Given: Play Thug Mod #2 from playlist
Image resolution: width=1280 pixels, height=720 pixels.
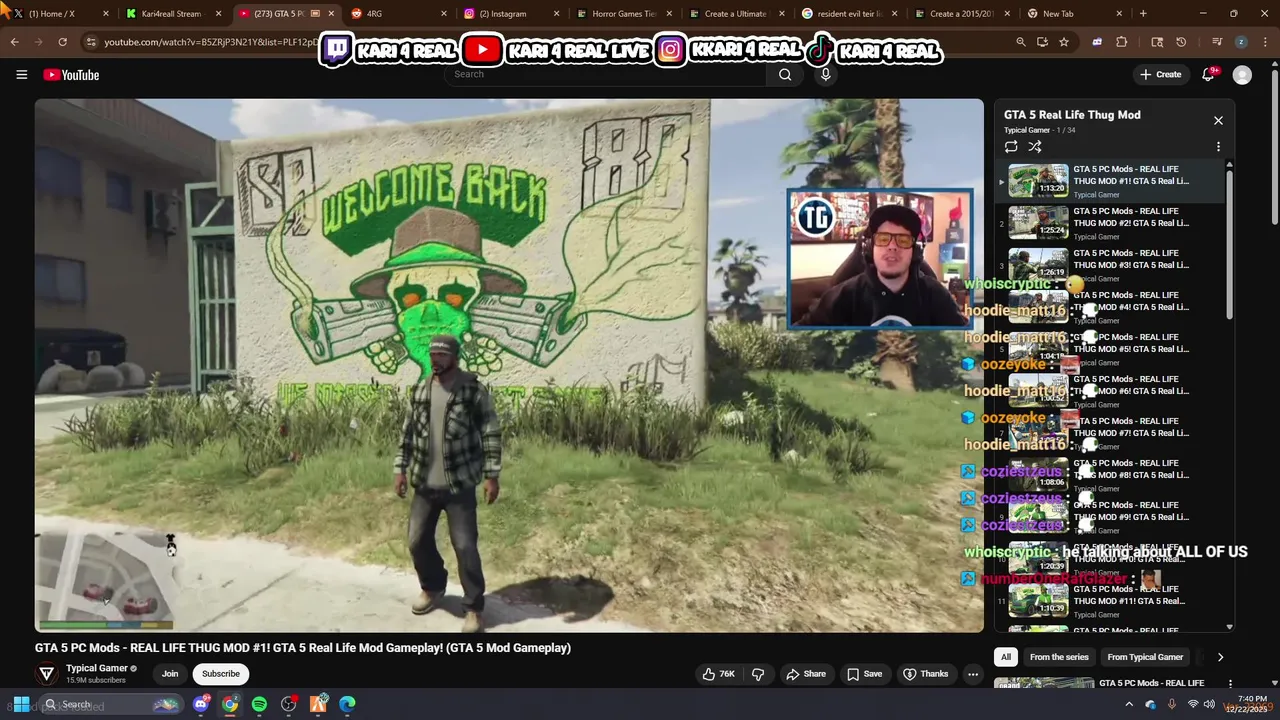Looking at the screenshot, I should coord(1110,224).
